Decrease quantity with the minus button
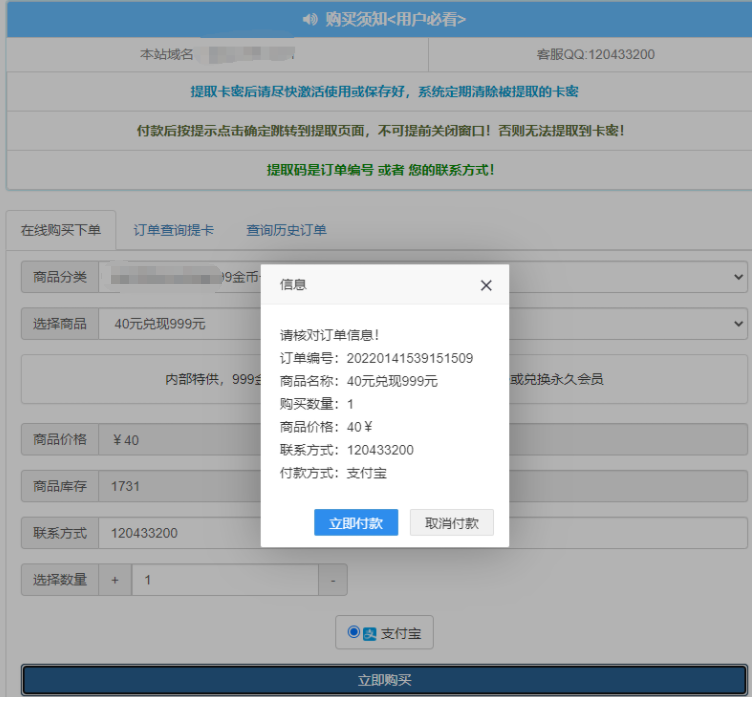752x701 pixels. tap(333, 580)
